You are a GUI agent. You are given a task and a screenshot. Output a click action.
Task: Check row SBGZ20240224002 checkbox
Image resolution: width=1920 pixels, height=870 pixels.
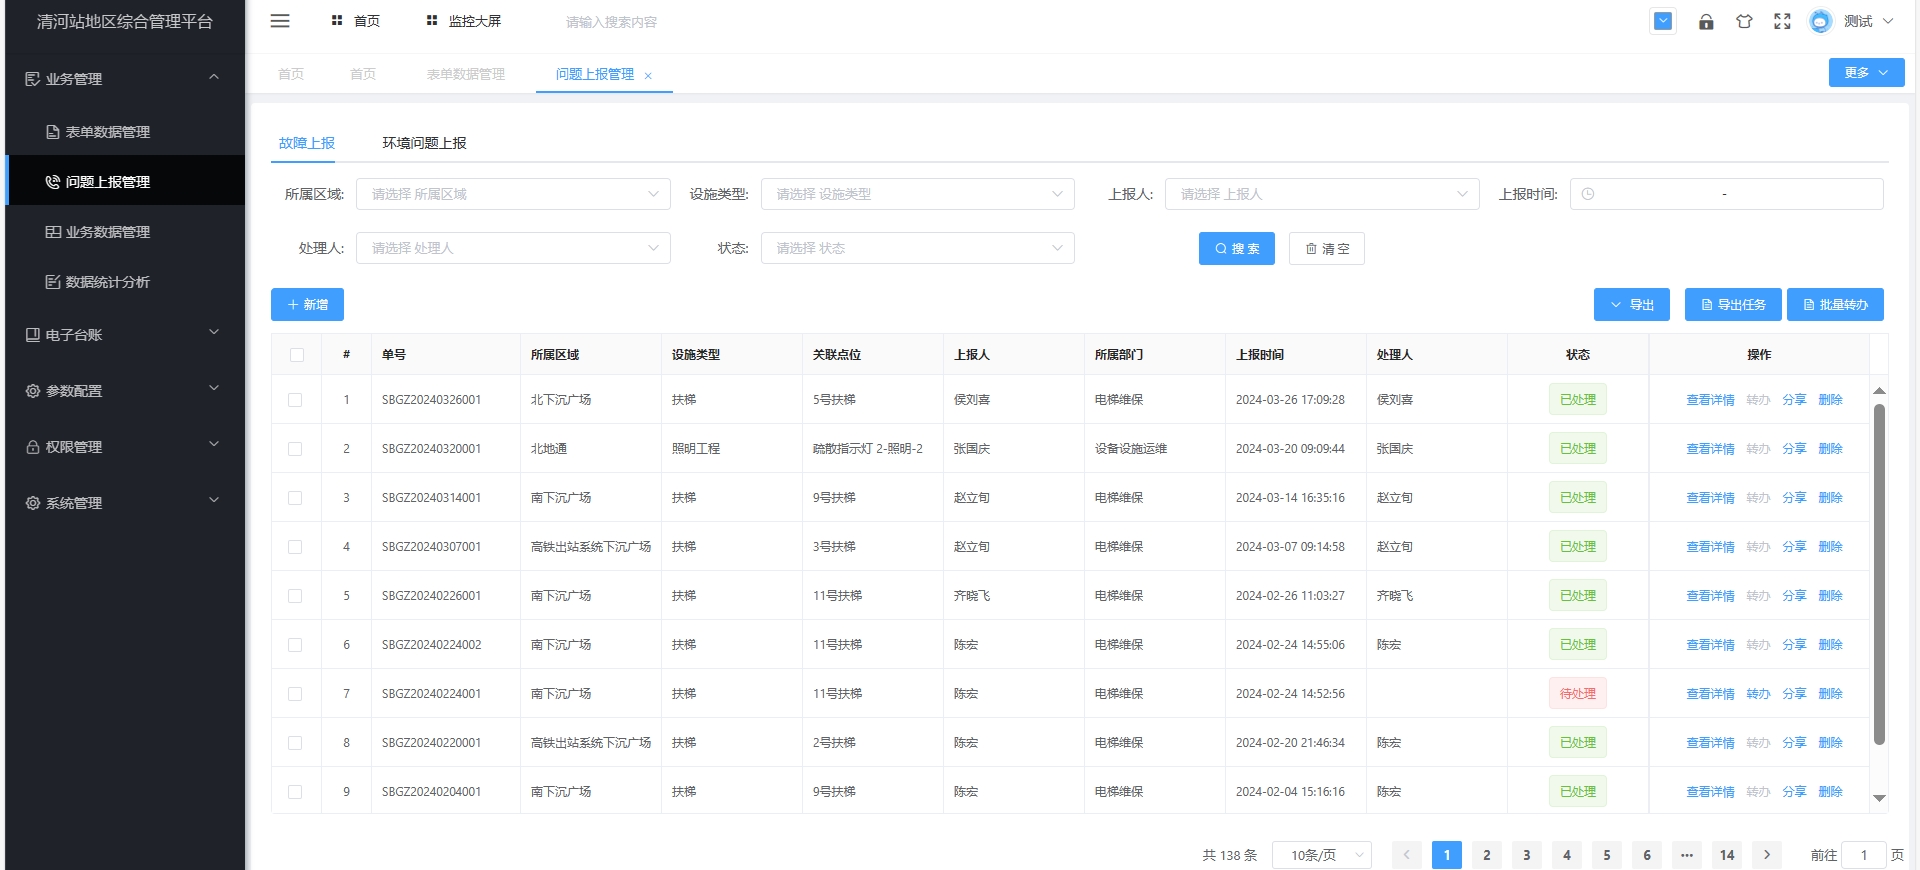tap(295, 645)
